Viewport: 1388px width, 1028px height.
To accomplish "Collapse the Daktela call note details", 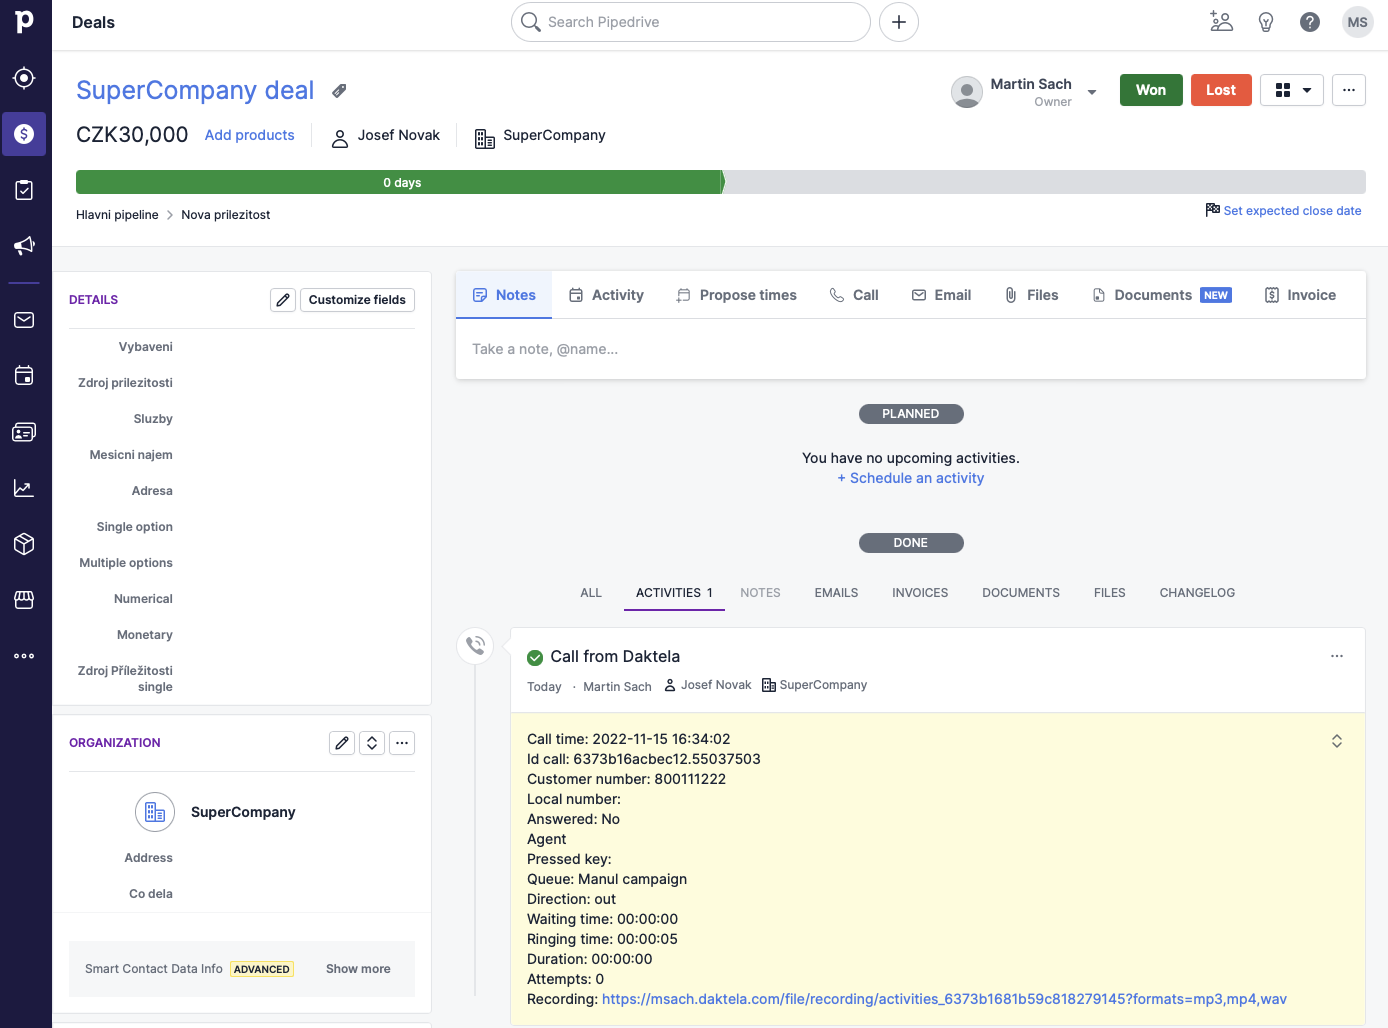I will (x=1337, y=741).
